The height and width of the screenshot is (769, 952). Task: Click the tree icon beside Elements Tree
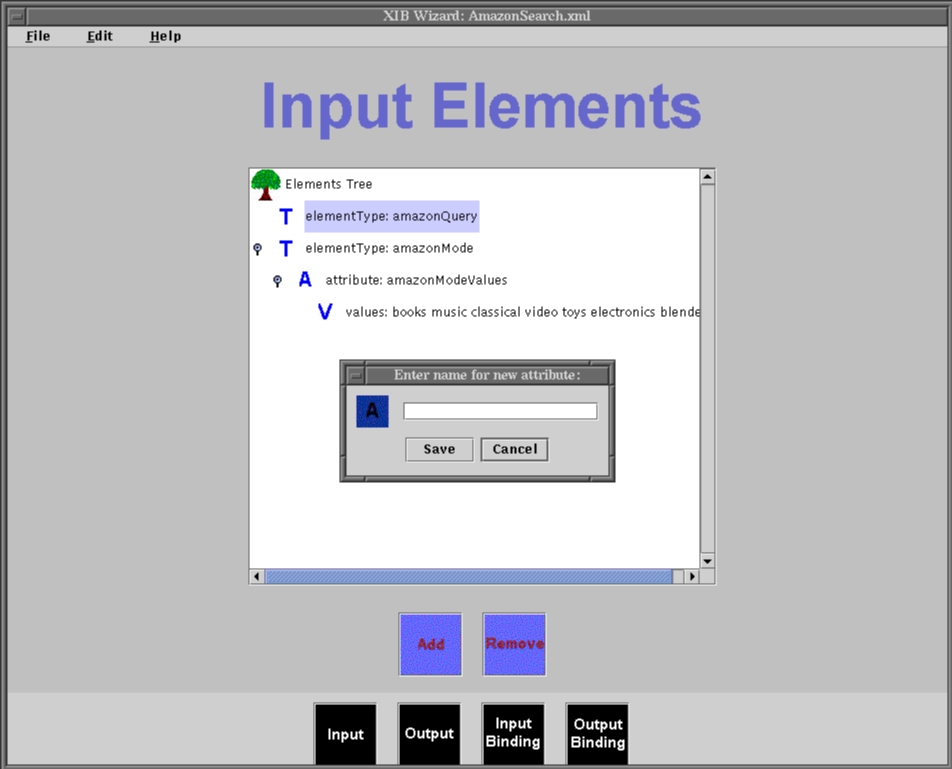(265, 185)
